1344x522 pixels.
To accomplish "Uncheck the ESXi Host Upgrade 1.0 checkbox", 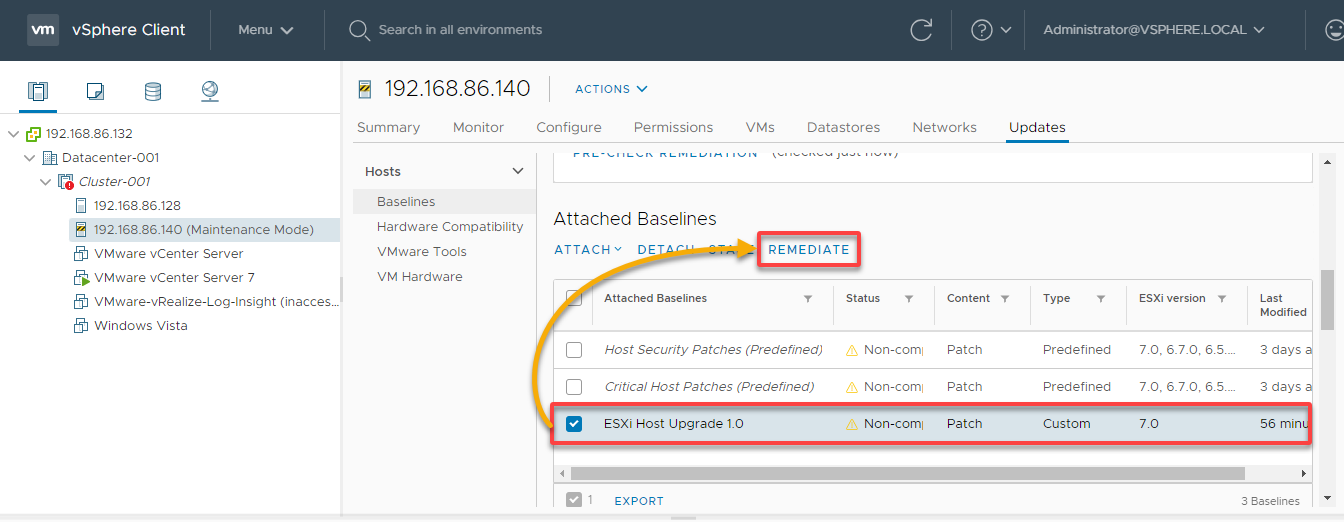I will (x=574, y=424).
